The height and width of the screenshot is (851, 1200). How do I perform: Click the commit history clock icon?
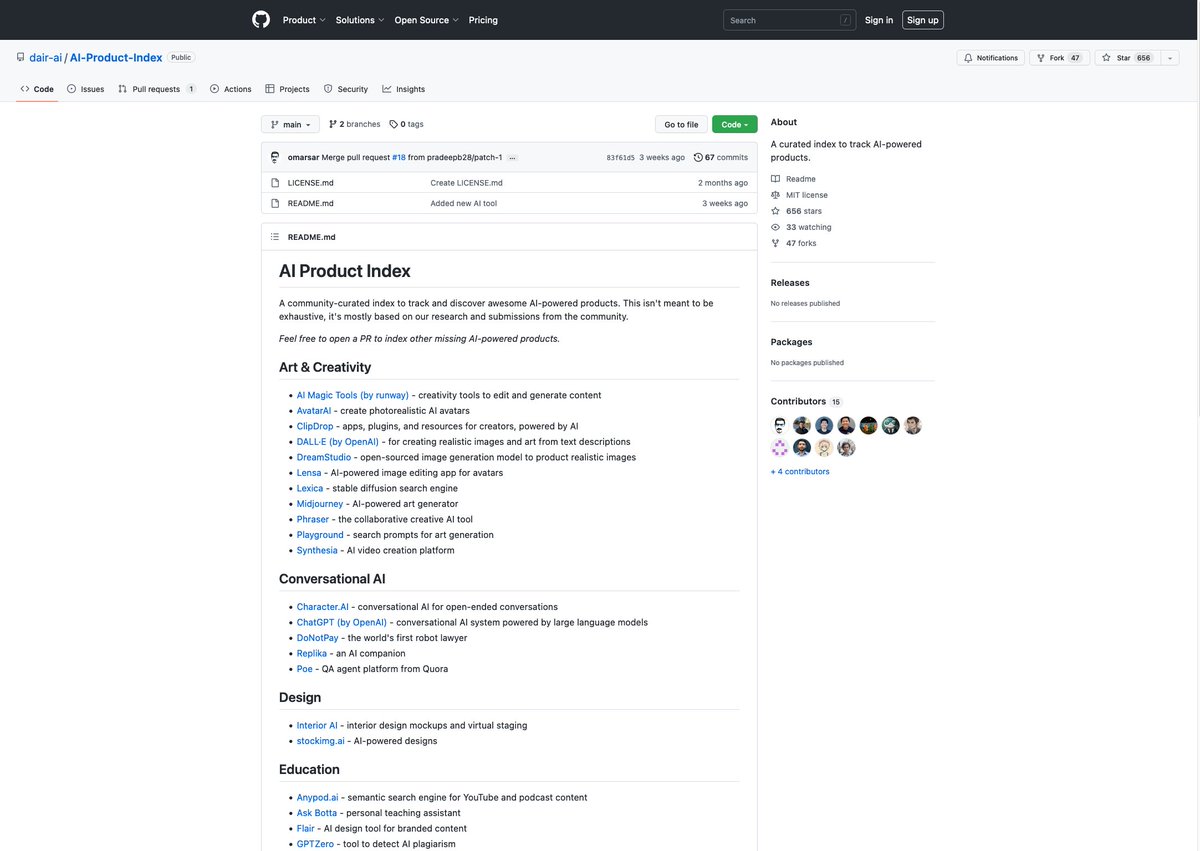point(698,157)
